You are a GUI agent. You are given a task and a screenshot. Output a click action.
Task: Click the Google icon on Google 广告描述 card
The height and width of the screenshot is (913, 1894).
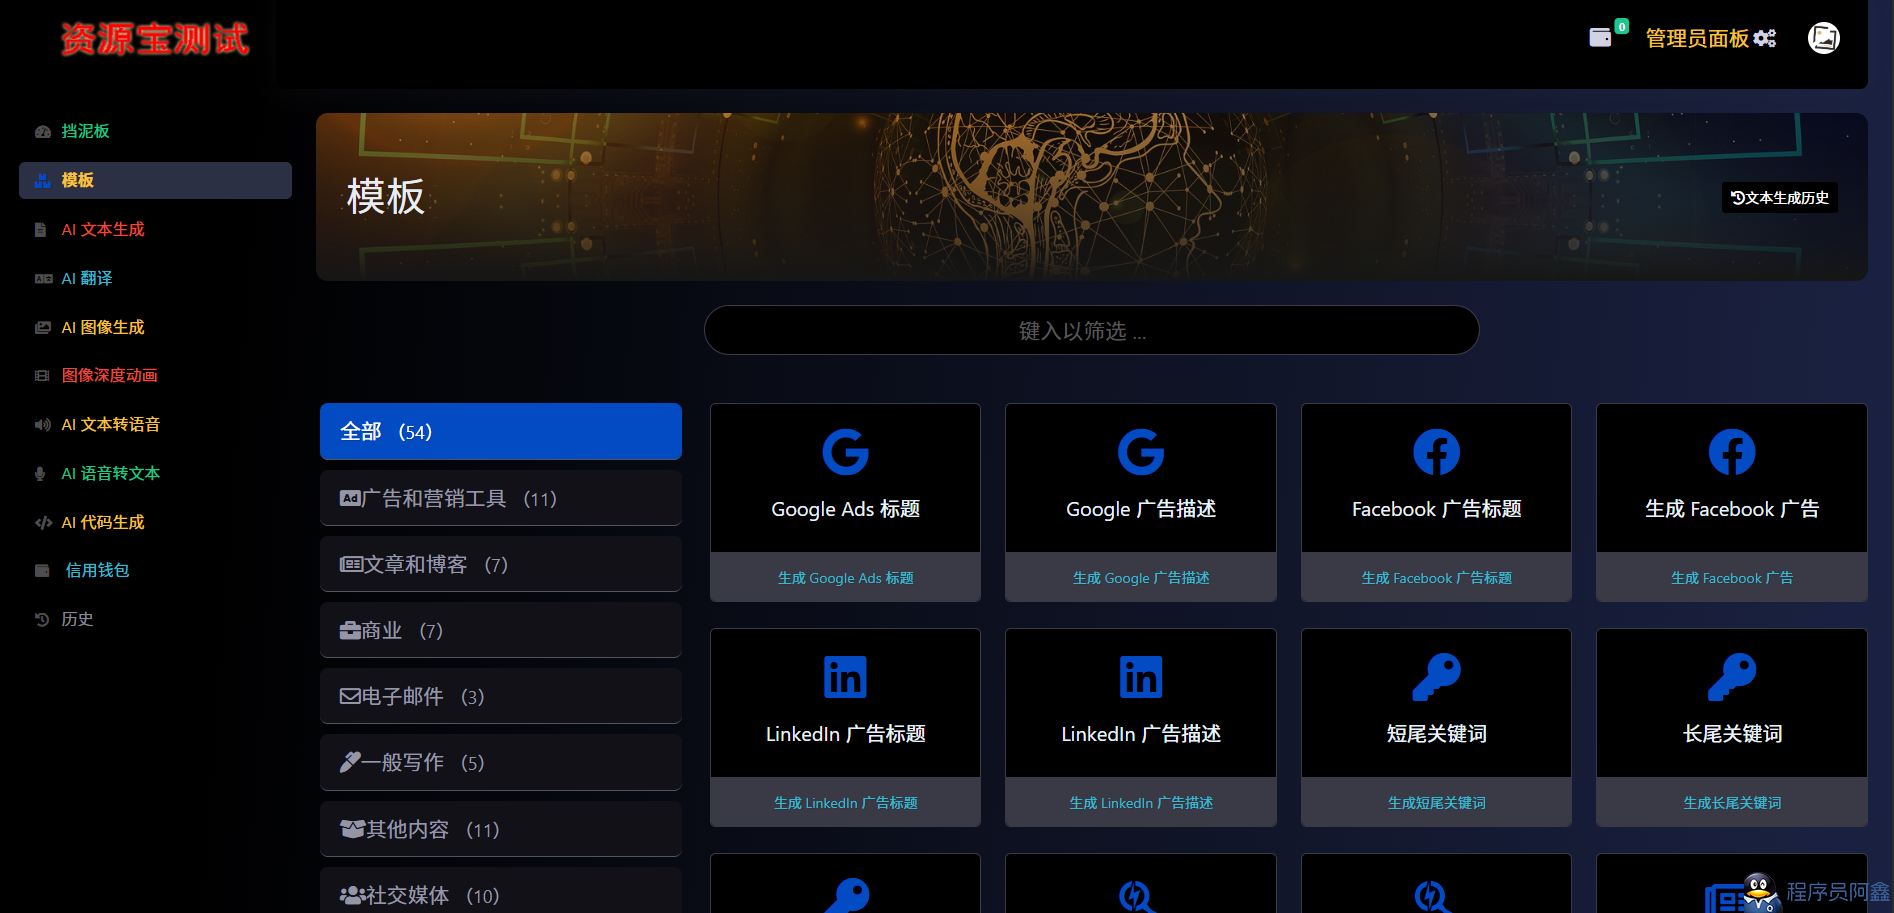[x=1141, y=452]
